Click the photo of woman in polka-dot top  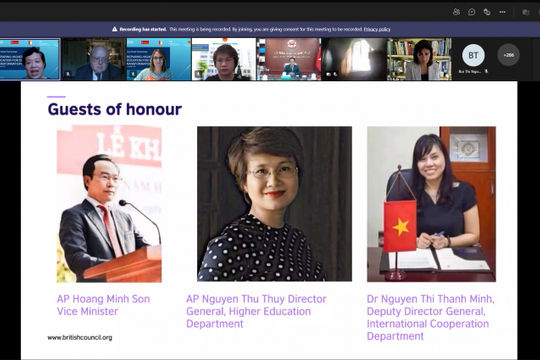click(274, 204)
